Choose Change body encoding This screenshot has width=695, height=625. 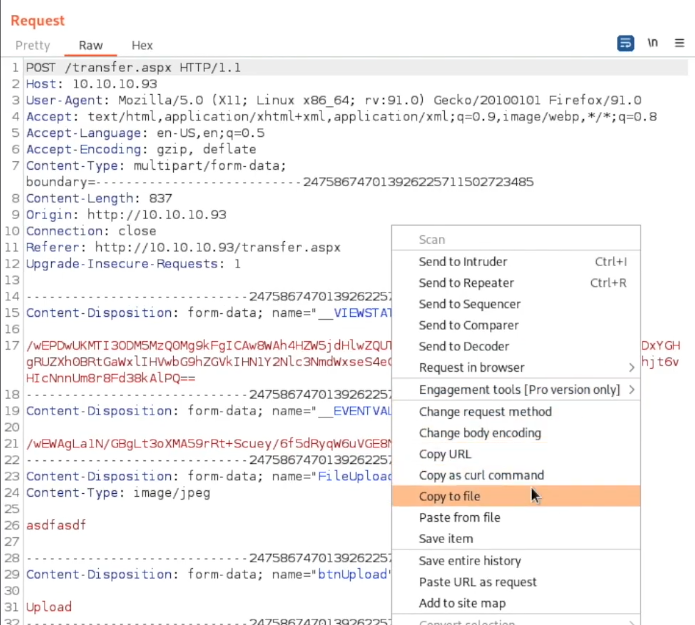point(480,433)
